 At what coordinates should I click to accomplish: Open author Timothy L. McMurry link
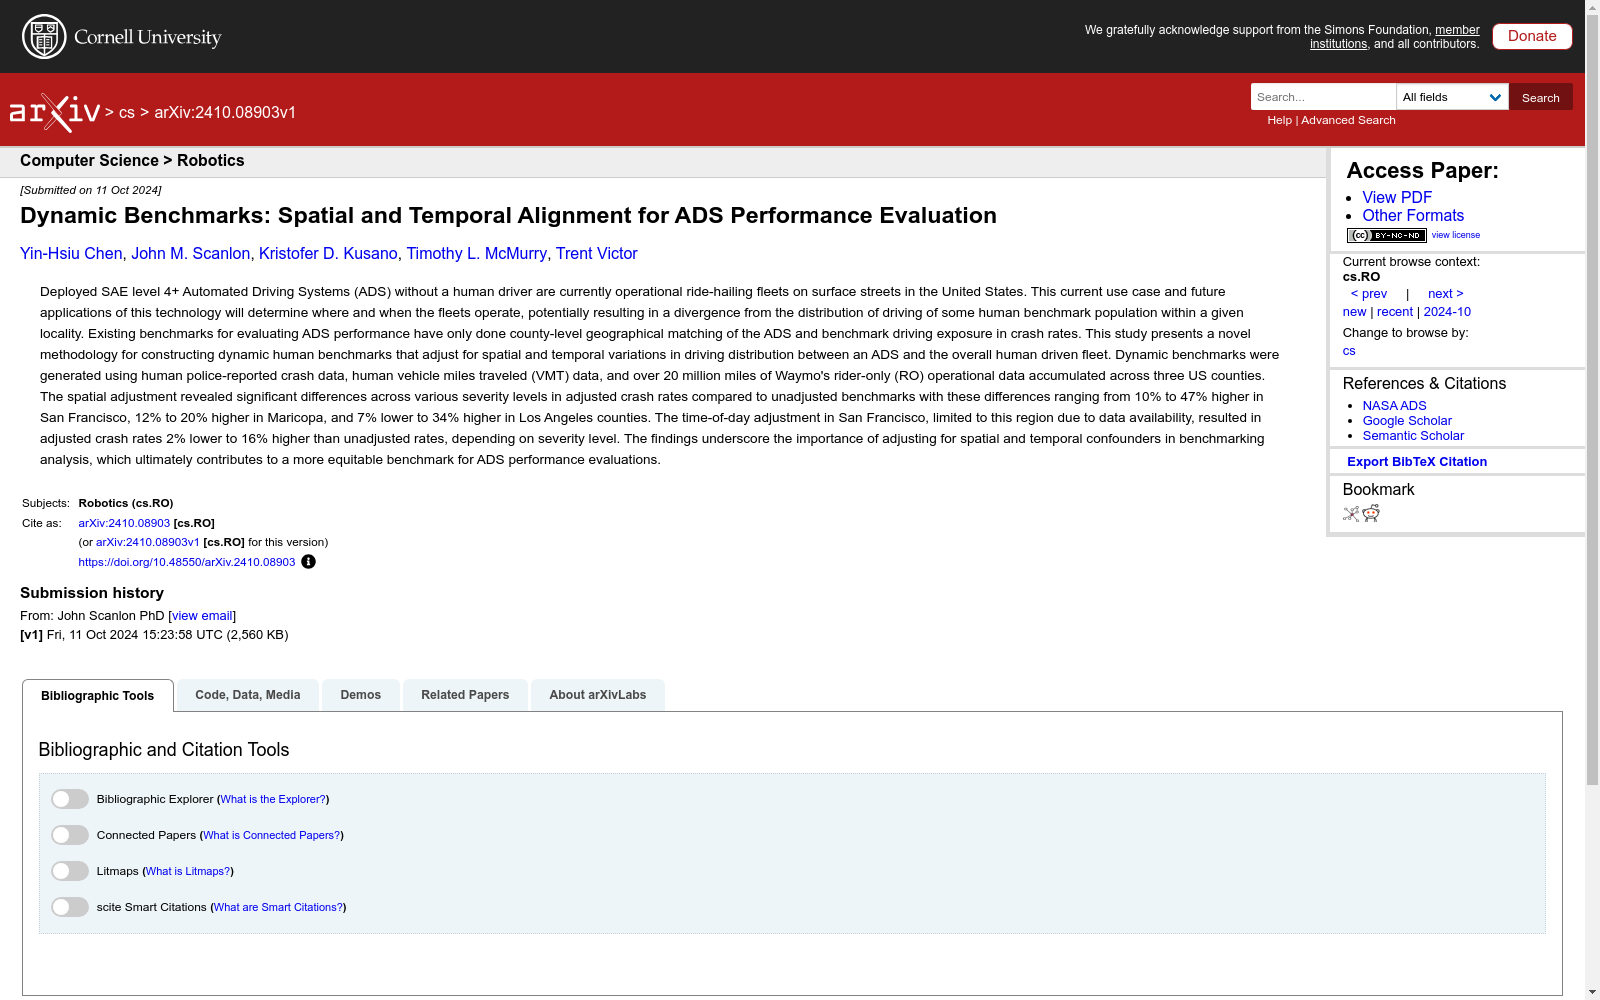(x=476, y=254)
